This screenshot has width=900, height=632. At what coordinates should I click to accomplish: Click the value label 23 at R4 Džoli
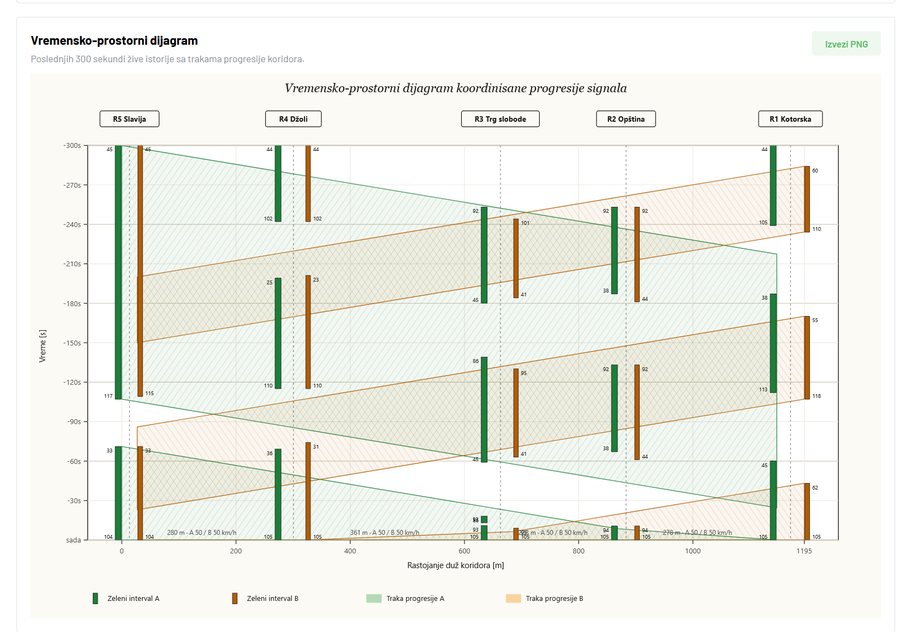coord(316,280)
